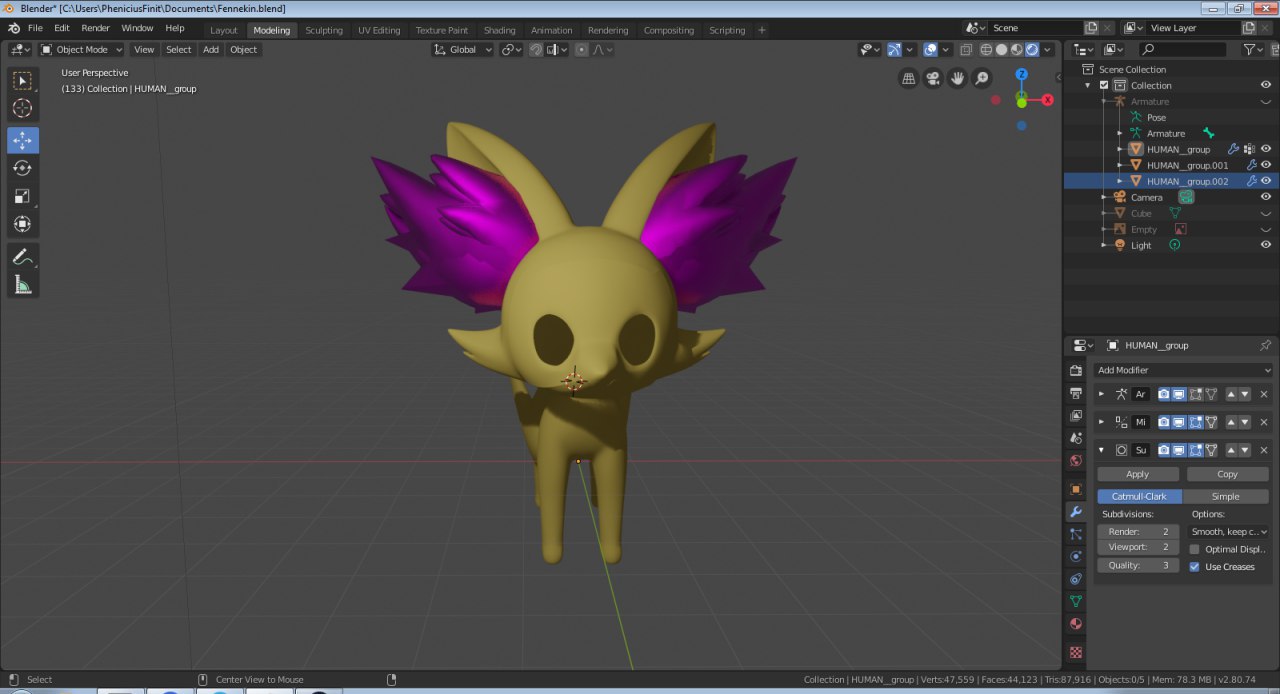Open the Object Data properties tab
The width and height of the screenshot is (1280, 694).
(x=1076, y=601)
